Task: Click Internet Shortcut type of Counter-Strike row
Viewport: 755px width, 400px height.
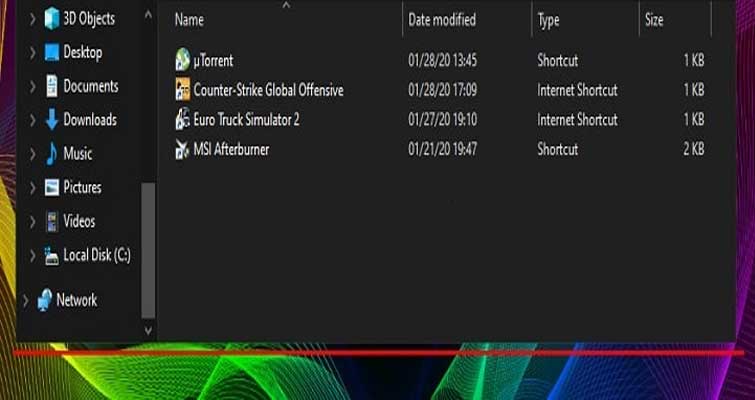Action: tap(577, 90)
